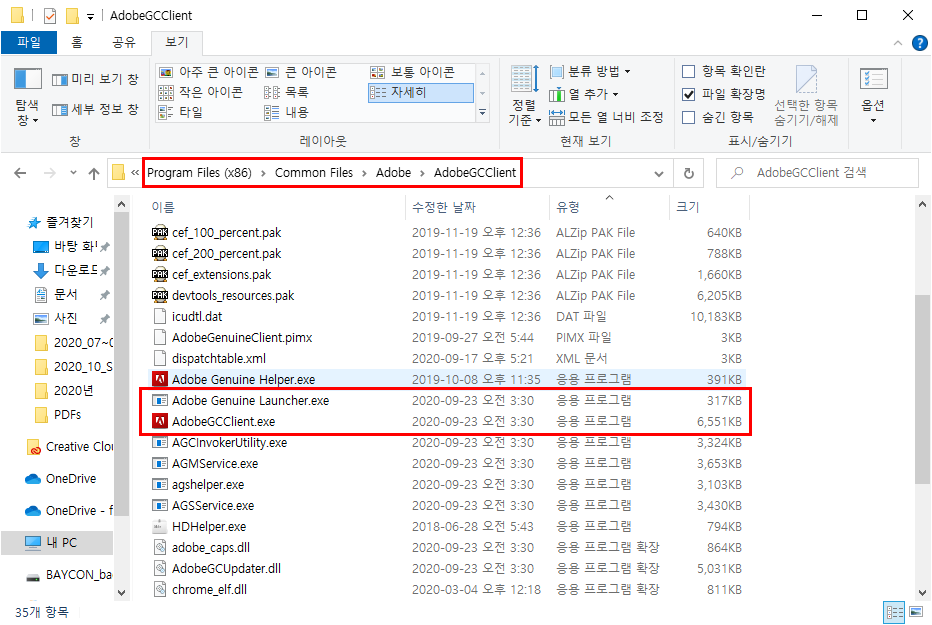The width and height of the screenshot is (932, 625).
Task: Select 타일 layout
Action: coord(181,112)
